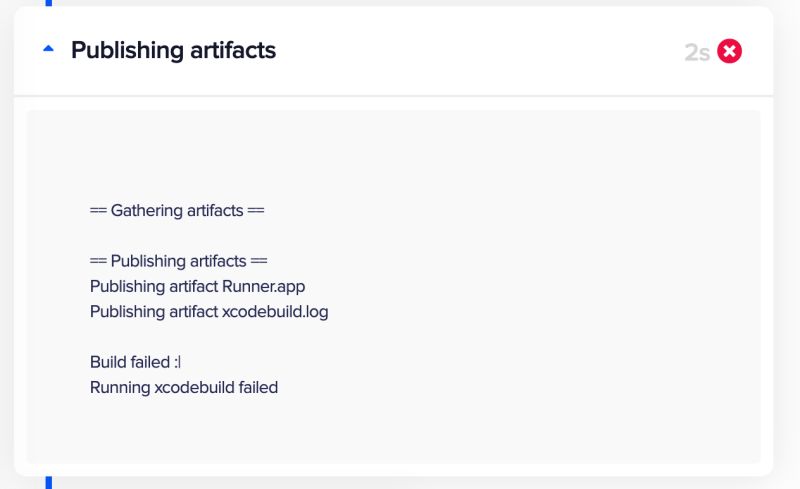The height and width of the screenshot is (489, 800).
Task: Click the 'Running xcodebuild failed' log message
Action: [x=184, y=387]
